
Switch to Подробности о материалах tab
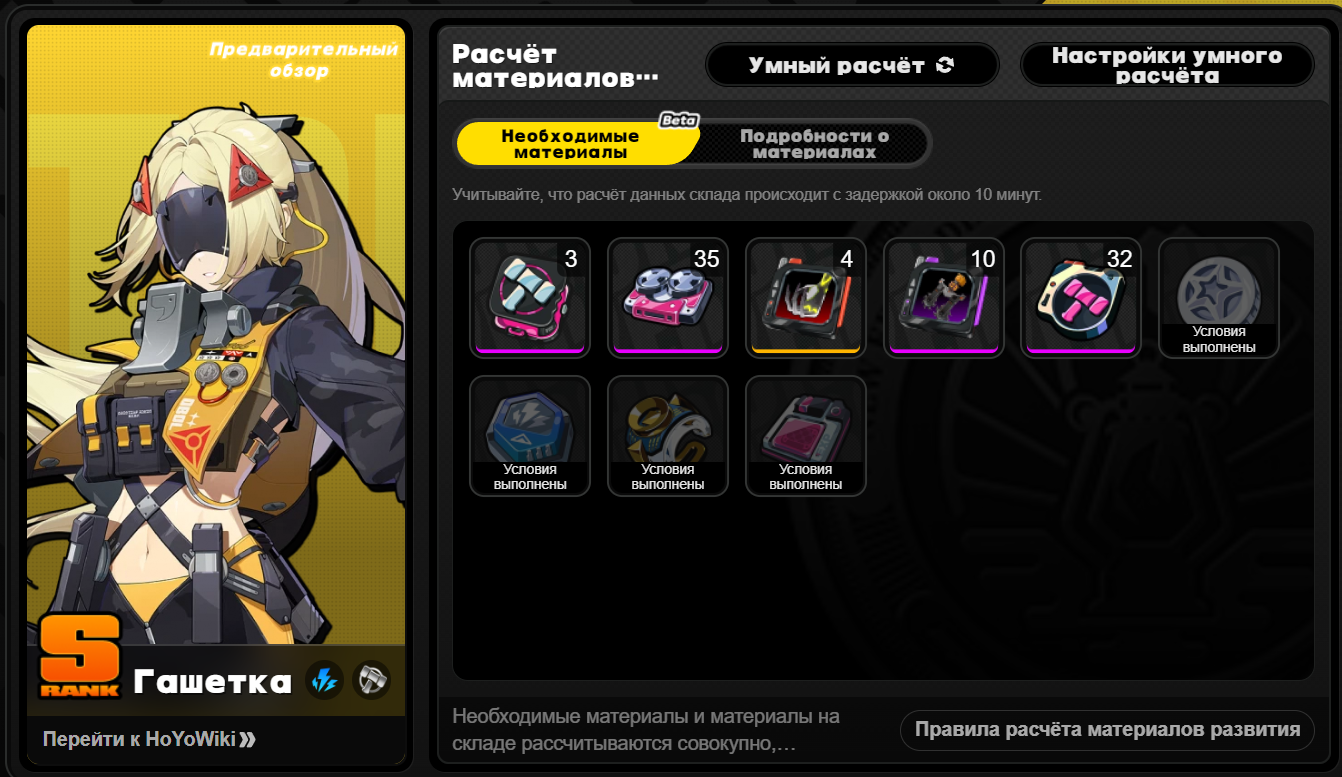coord(814,144)
